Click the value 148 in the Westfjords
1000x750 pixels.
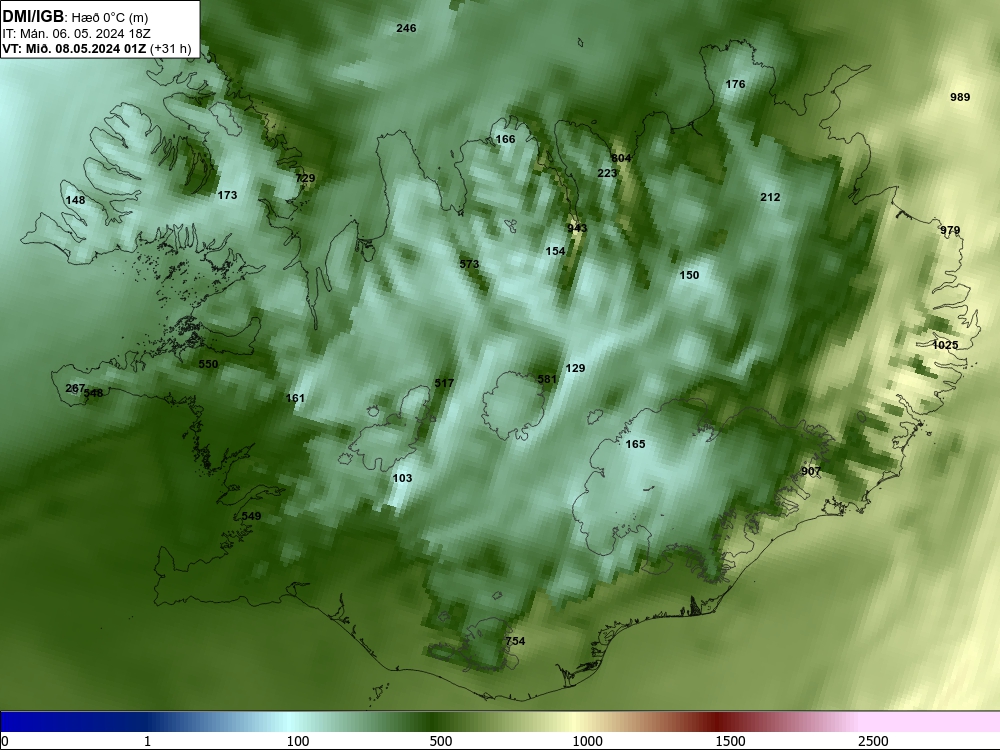tap(75, 200)
